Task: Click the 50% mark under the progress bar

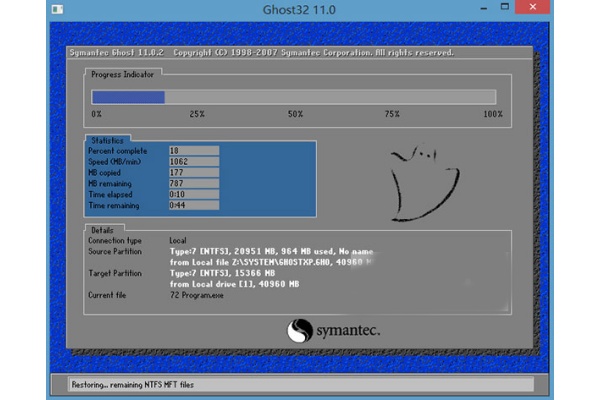Action: [x=295, y=114]
